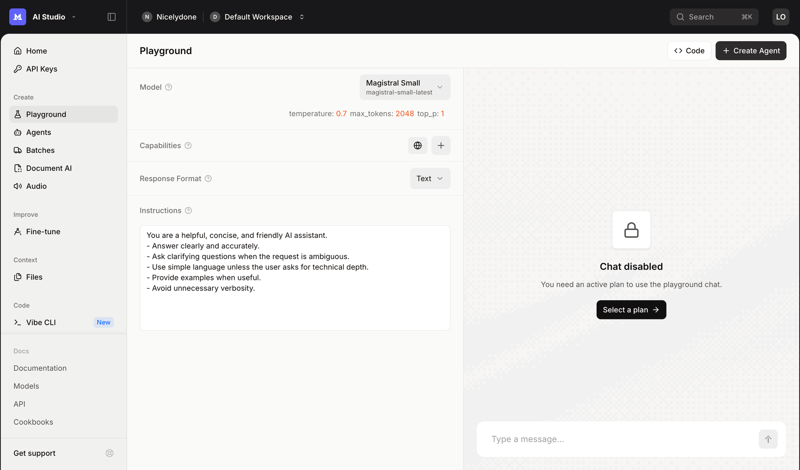The width and height of the screenshot is (800, 470).
Task: Click the LO user avatar
Action: 781,17
